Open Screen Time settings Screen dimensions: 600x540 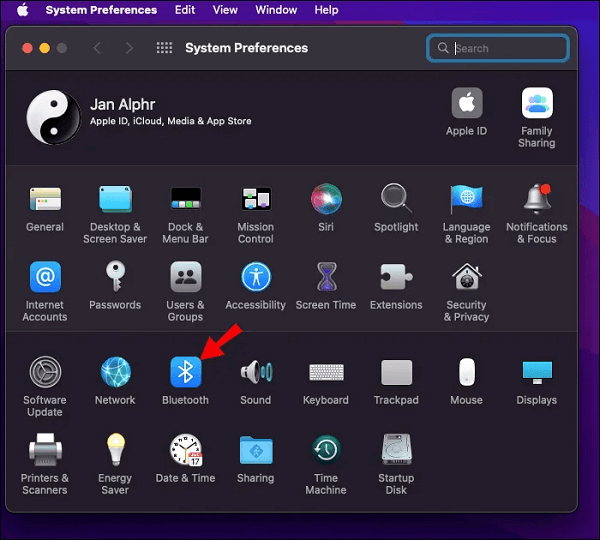click(326, 278)
